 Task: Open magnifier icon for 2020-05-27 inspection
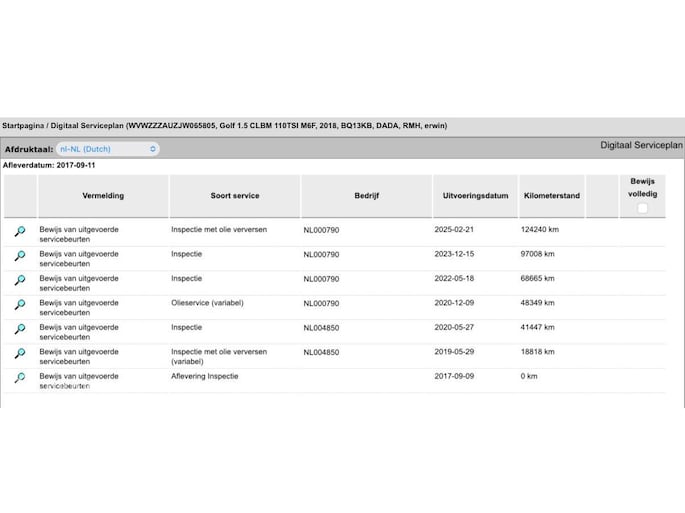[x=19, y=329]
